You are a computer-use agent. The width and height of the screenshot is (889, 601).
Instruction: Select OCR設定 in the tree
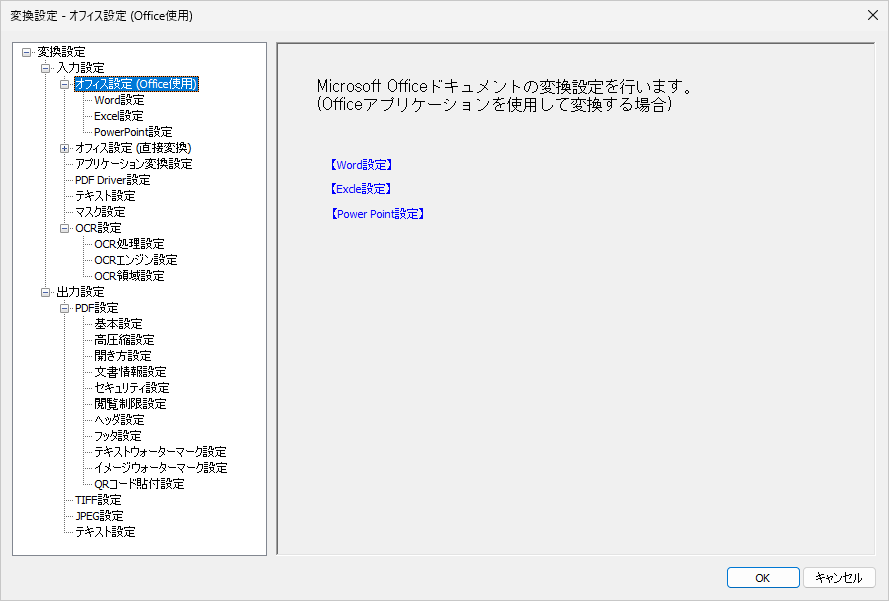[98, 228]
